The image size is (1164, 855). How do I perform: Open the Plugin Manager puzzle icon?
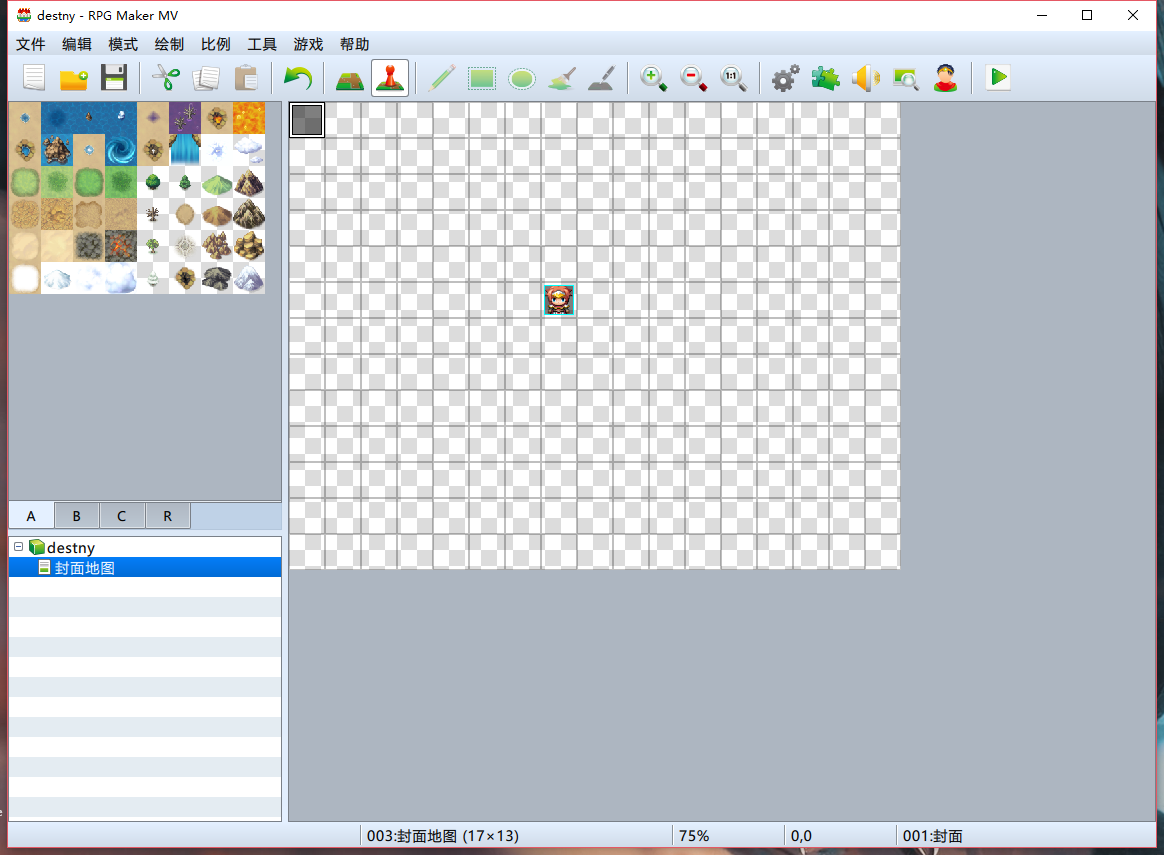[x=825, y=78]
